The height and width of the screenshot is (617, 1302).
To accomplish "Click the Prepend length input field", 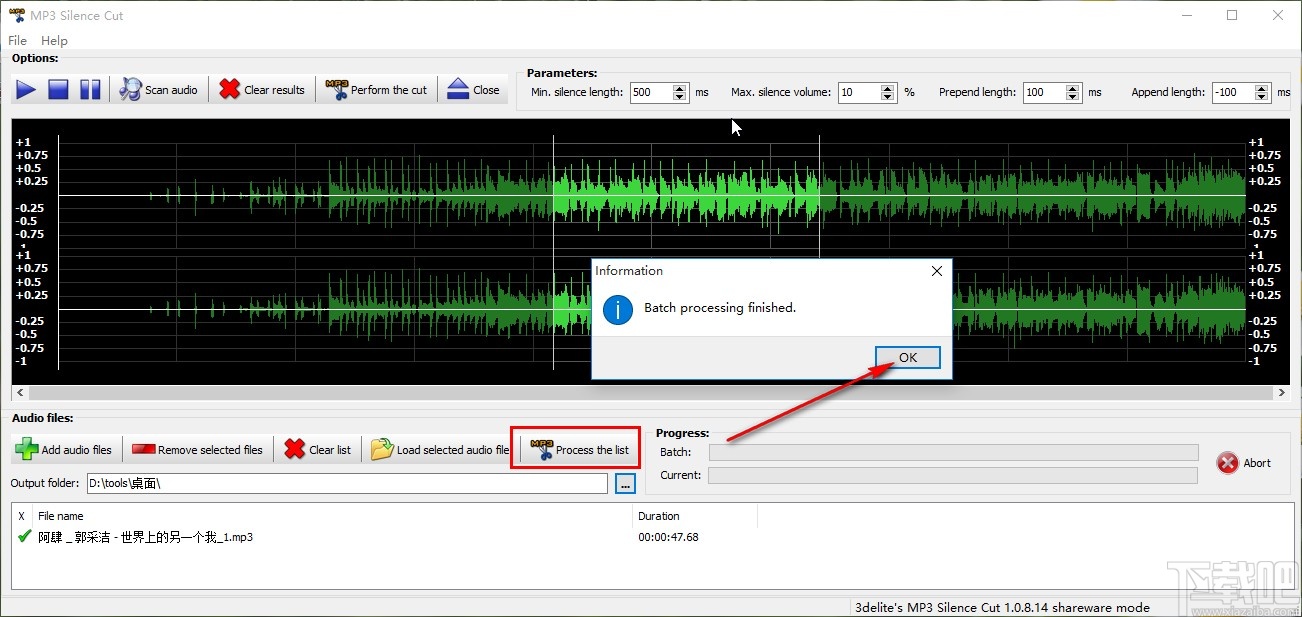I will 1044,92.
